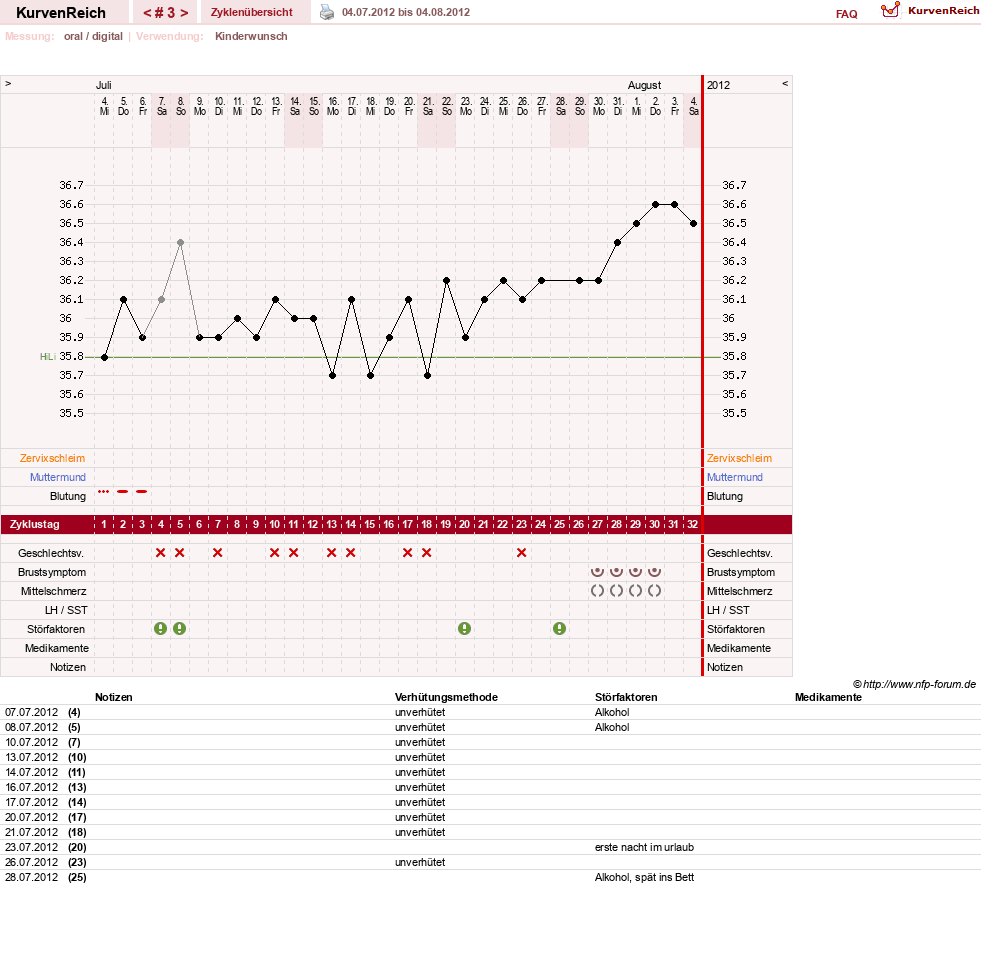Click the KurvenReich title at top left
Image resolution: width=981 pixels, height=976 pixels.
coord(61,13)
